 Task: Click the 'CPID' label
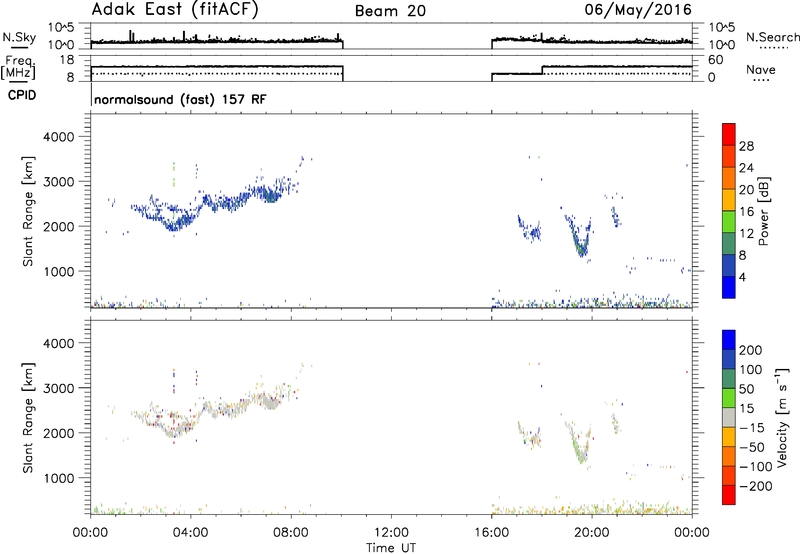[22, 95]
